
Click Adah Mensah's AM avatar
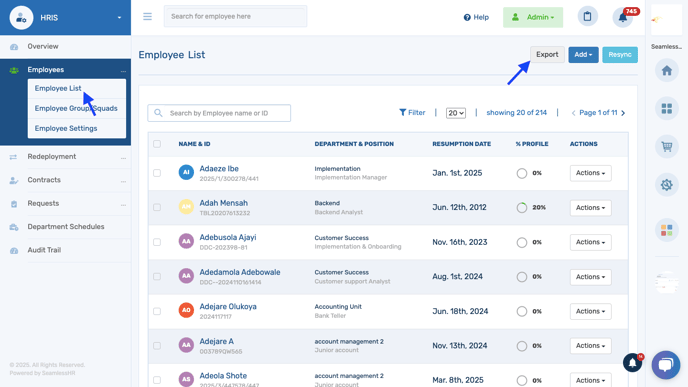tap(186, 207)
